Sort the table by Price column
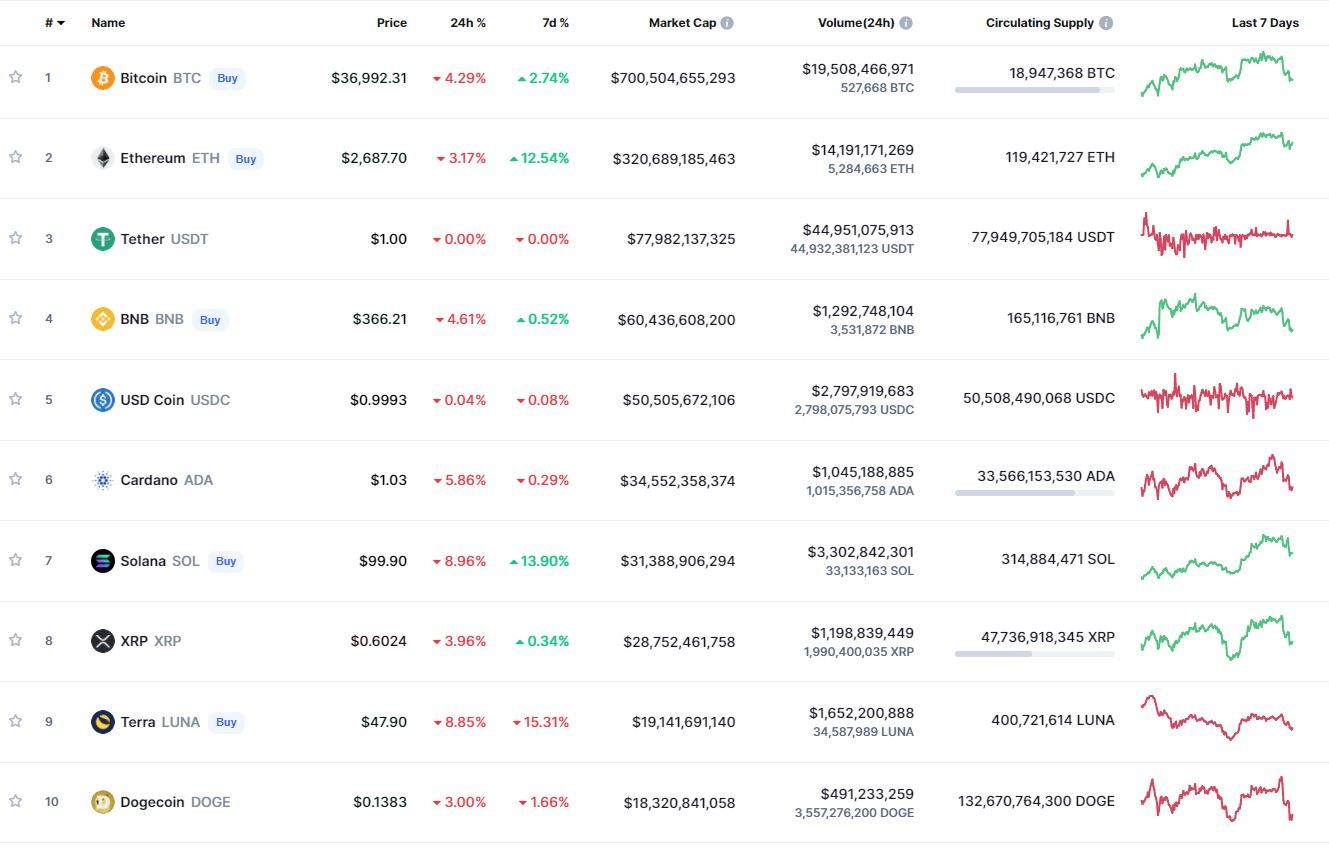 pyautogui.click(x=391, y=23)
